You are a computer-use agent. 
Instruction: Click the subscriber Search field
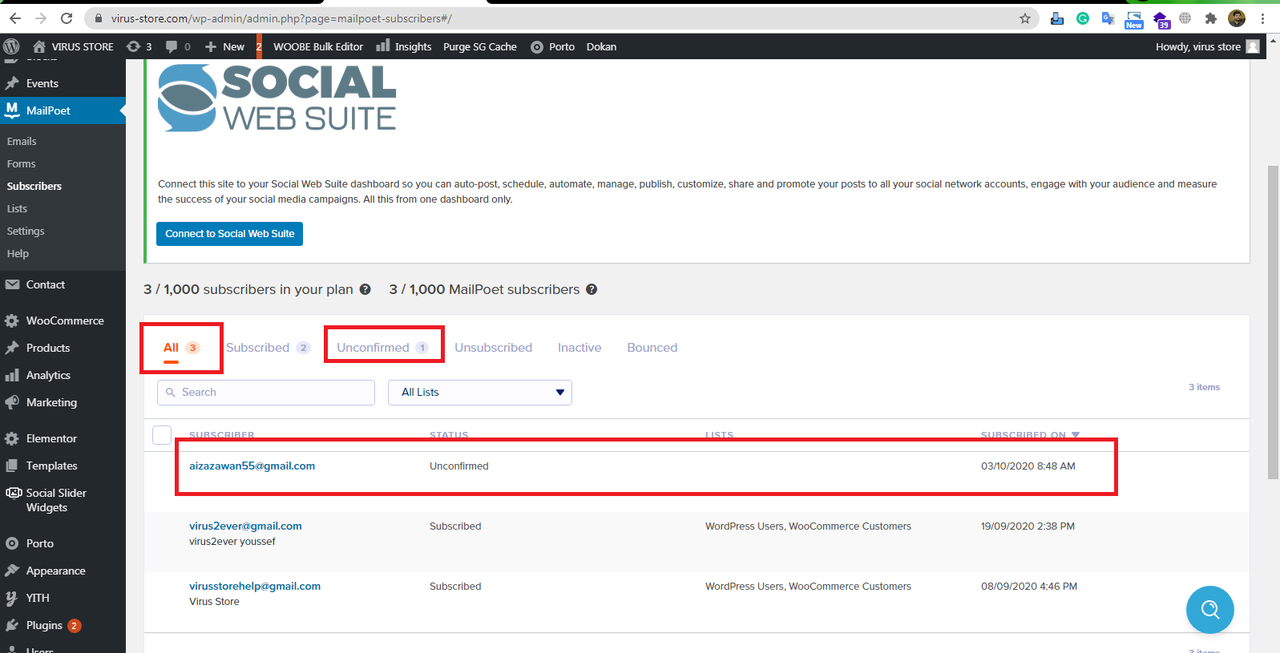pos(266,392)
